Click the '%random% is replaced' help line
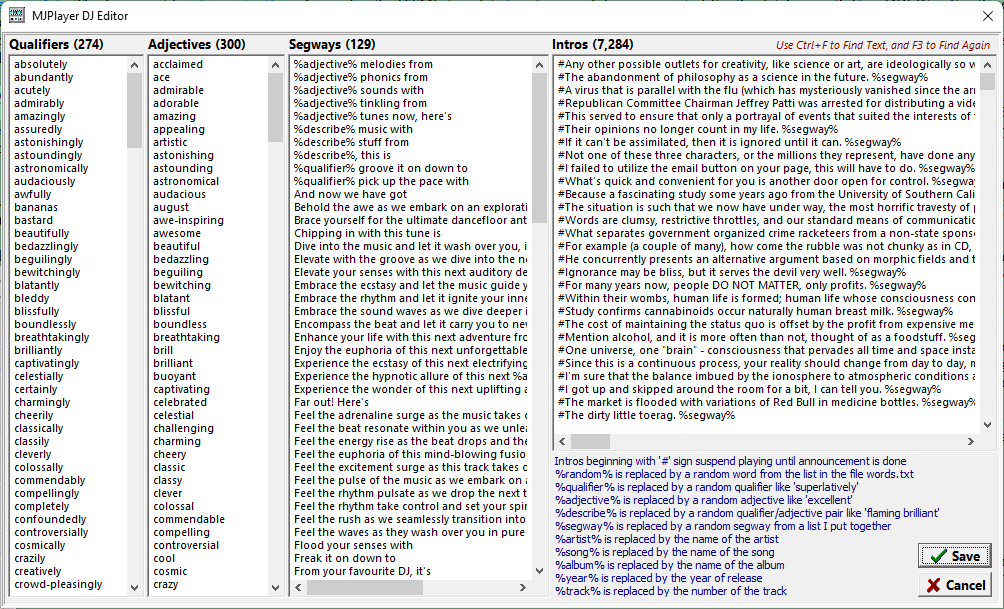Screen dimensions: 1004x609 [734, 475]
